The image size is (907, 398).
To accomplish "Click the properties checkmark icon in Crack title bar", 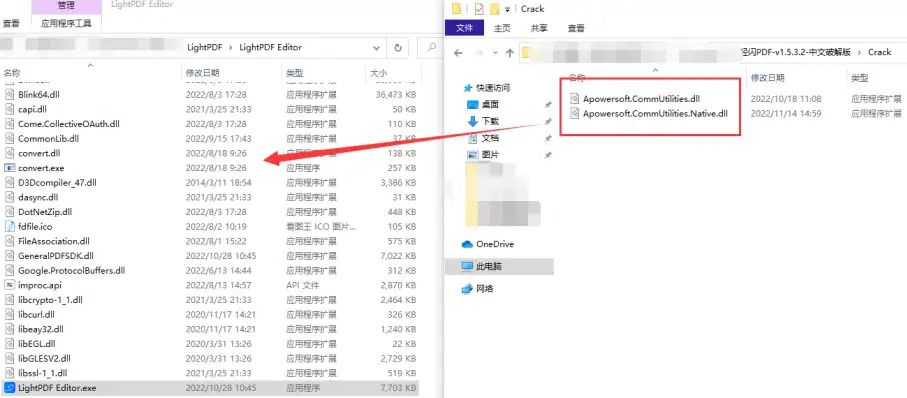I will [x=478, y=9].
